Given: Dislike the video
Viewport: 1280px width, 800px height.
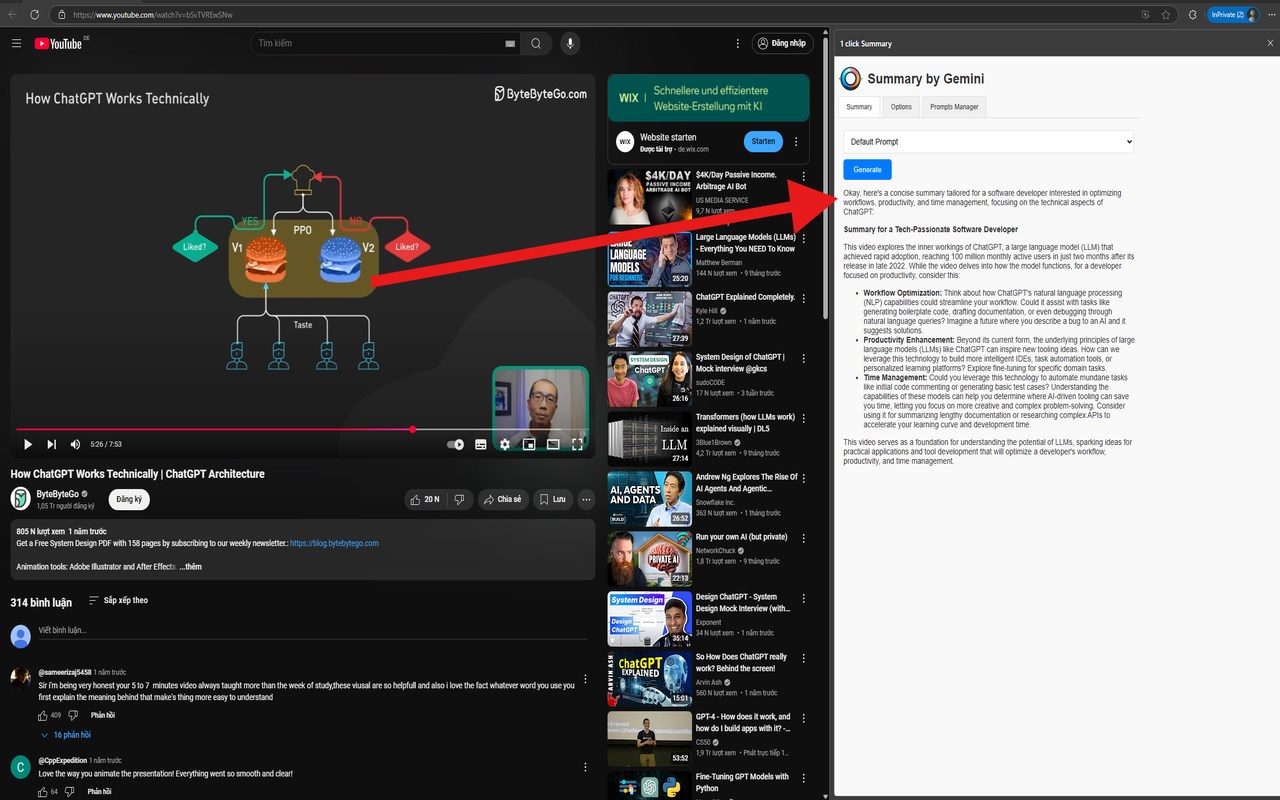Looking at the screenshot, I should click(459, 499).
